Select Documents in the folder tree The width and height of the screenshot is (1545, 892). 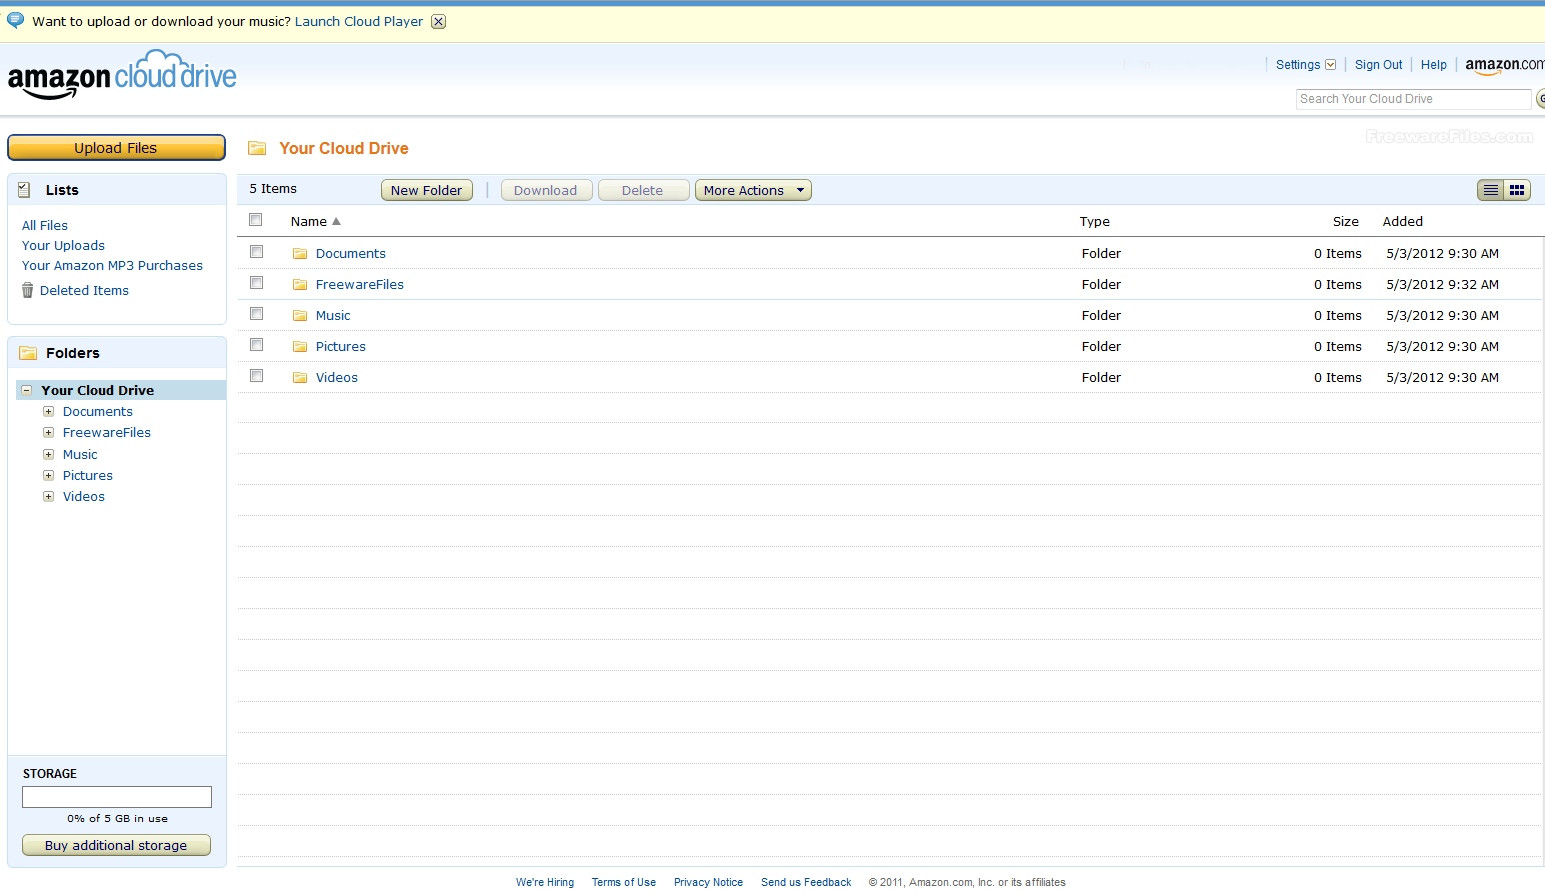98,412
